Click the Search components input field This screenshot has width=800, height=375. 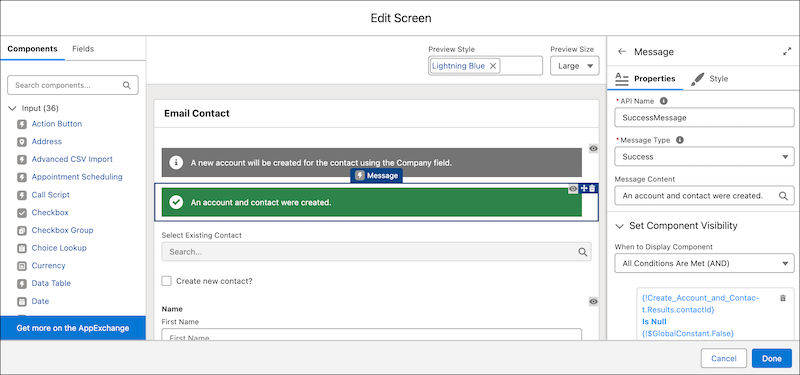point(72,85)
